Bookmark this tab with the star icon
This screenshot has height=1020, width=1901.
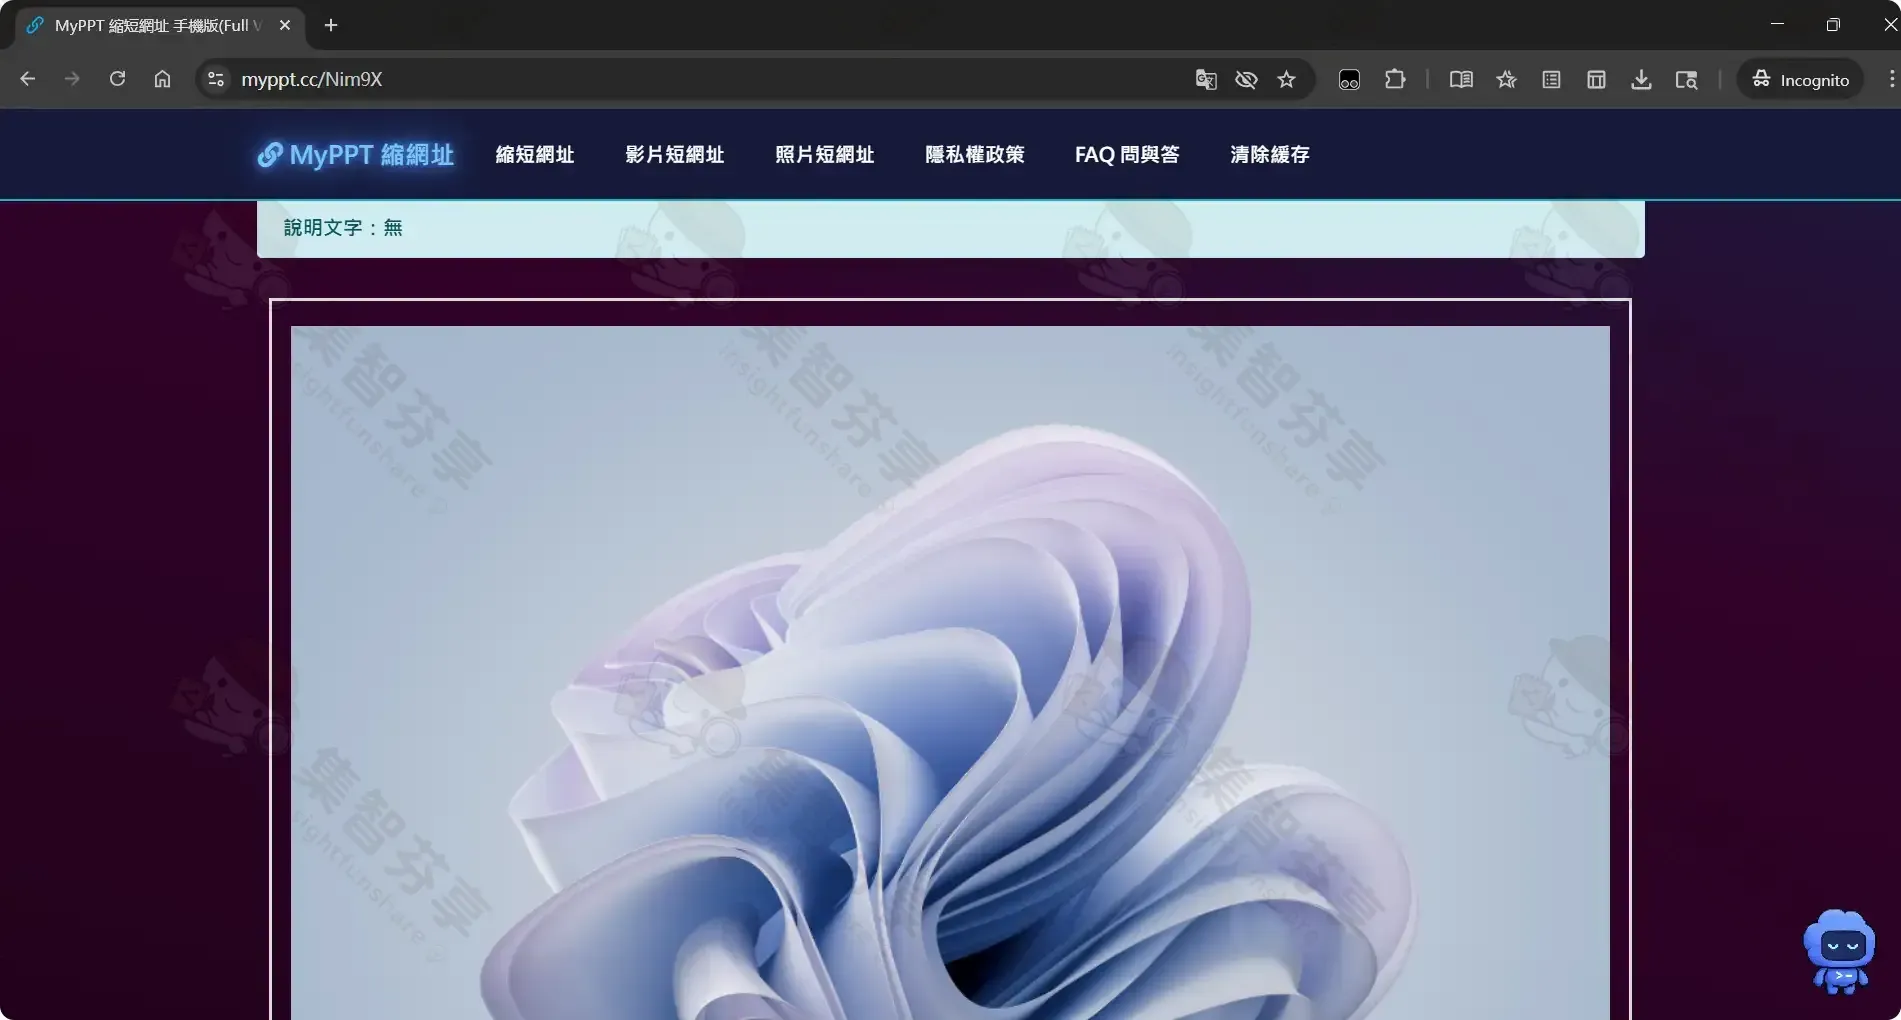pos(1286,79)
